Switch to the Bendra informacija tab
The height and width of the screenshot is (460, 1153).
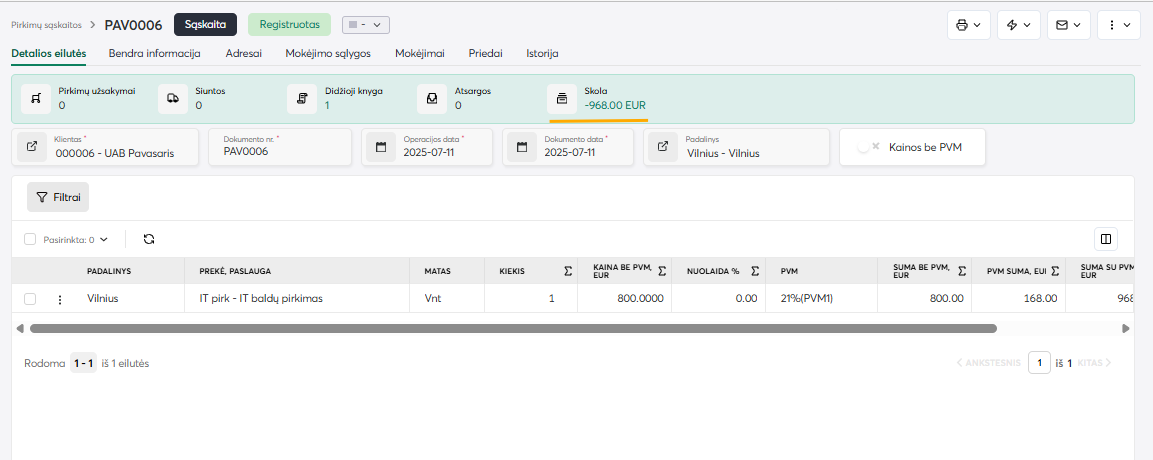(155, 53)
